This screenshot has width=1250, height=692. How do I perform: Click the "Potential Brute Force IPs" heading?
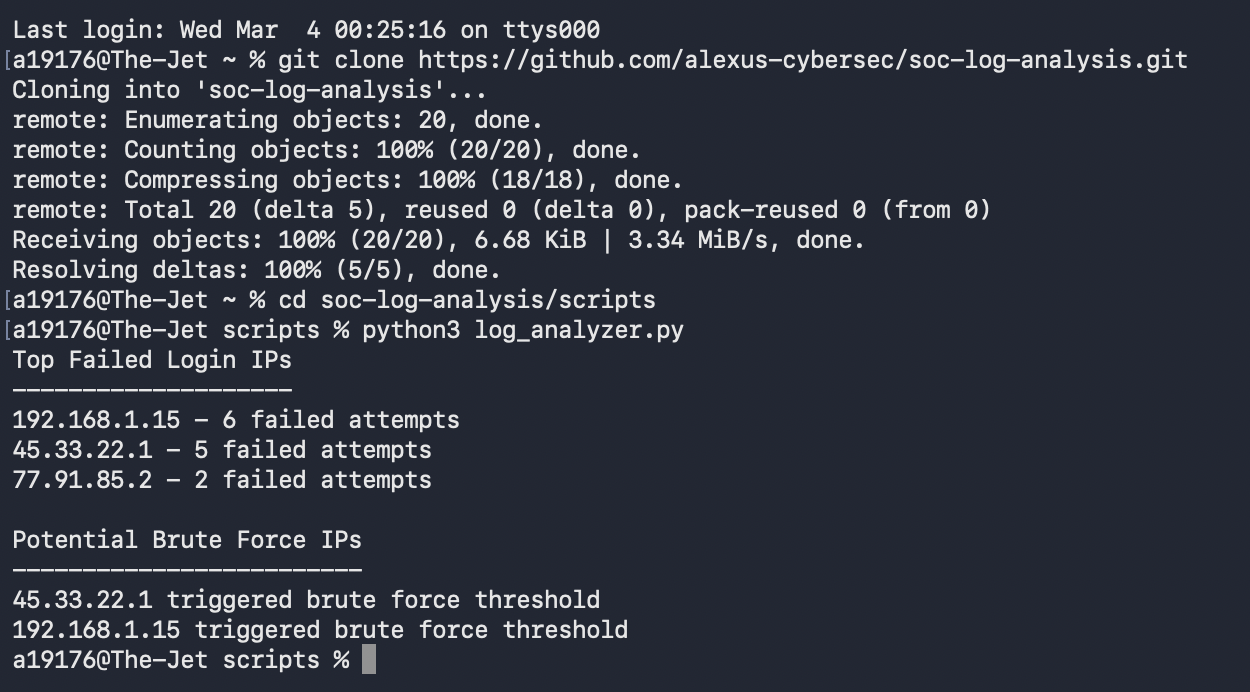187,540
